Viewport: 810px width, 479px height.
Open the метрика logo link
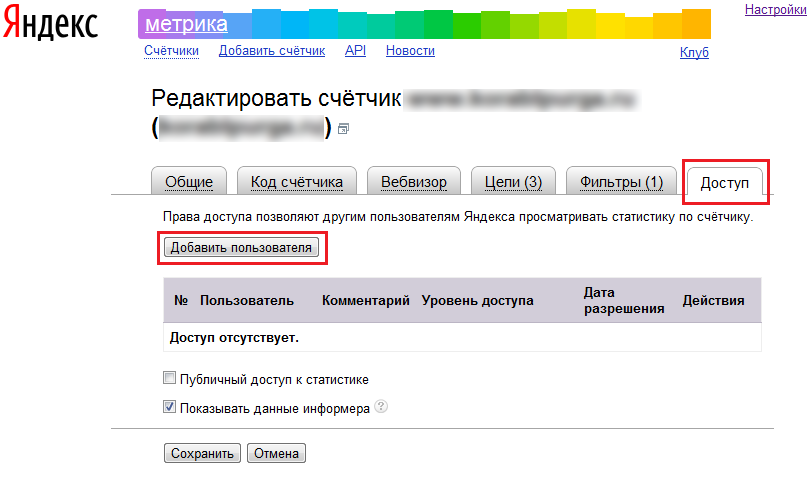point(186,24)
